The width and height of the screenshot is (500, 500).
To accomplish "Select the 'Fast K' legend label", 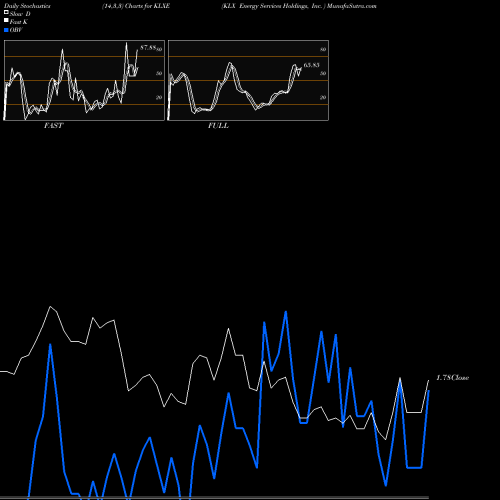I will (x=19, y=22).
